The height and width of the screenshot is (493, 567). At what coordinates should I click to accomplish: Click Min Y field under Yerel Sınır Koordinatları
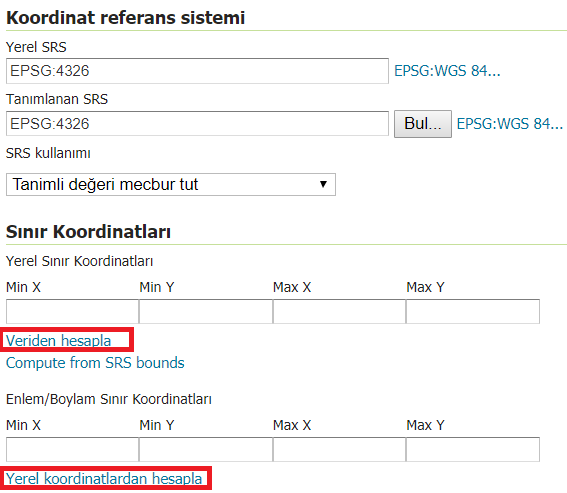206,311
